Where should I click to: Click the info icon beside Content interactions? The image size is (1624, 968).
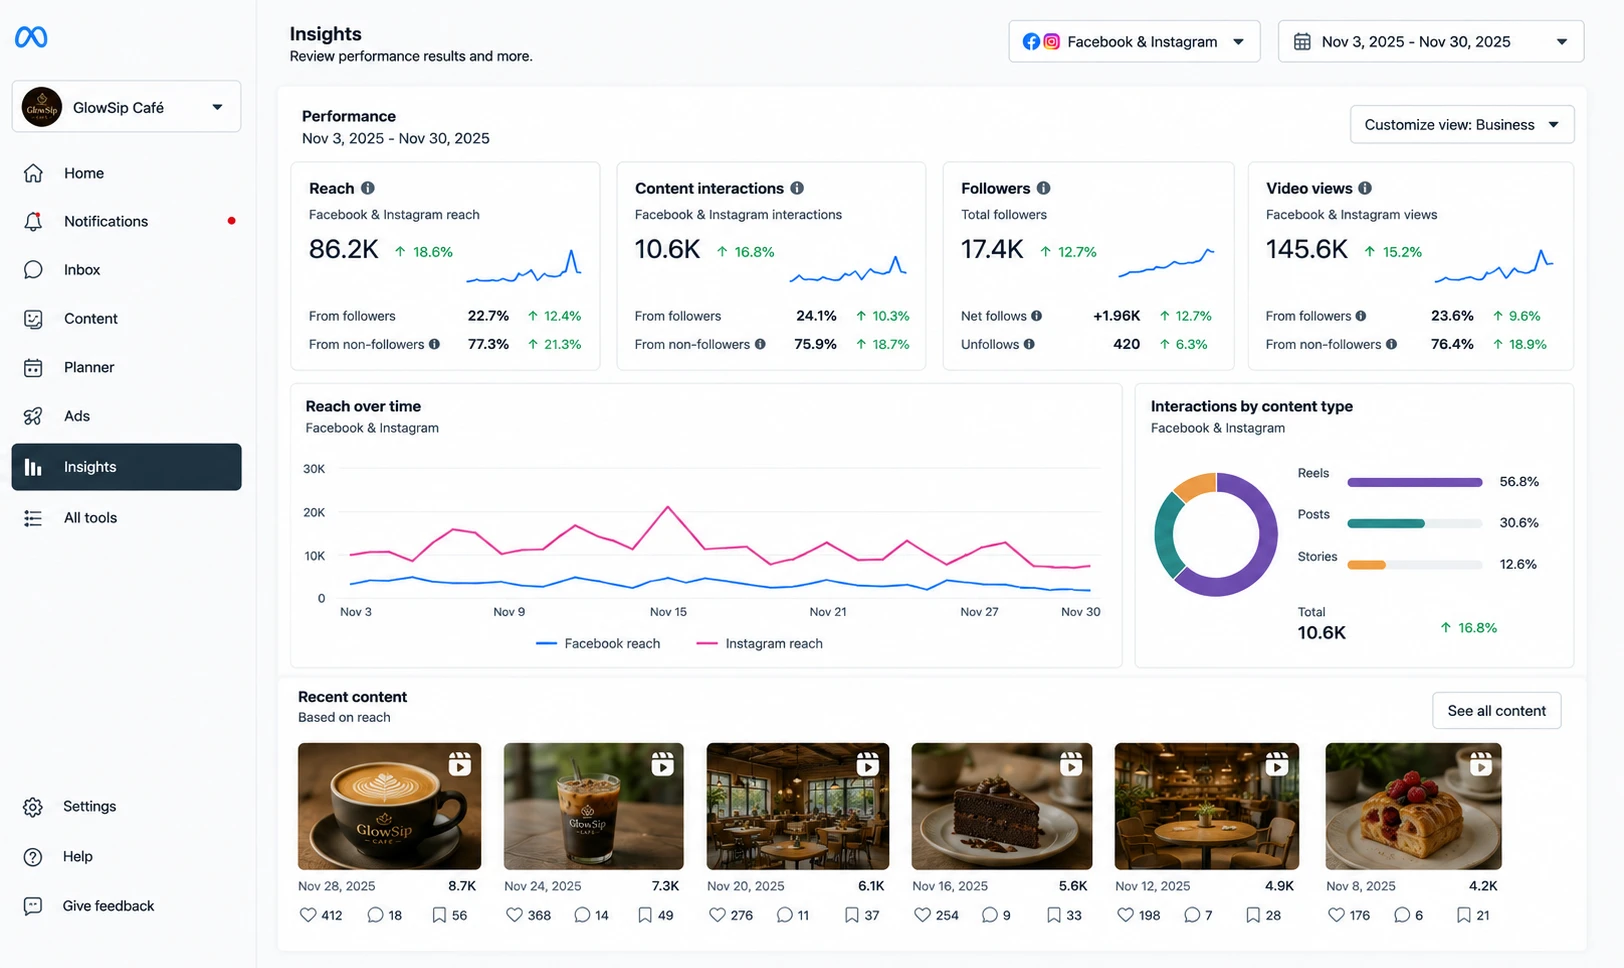click(x=797, y=188)
